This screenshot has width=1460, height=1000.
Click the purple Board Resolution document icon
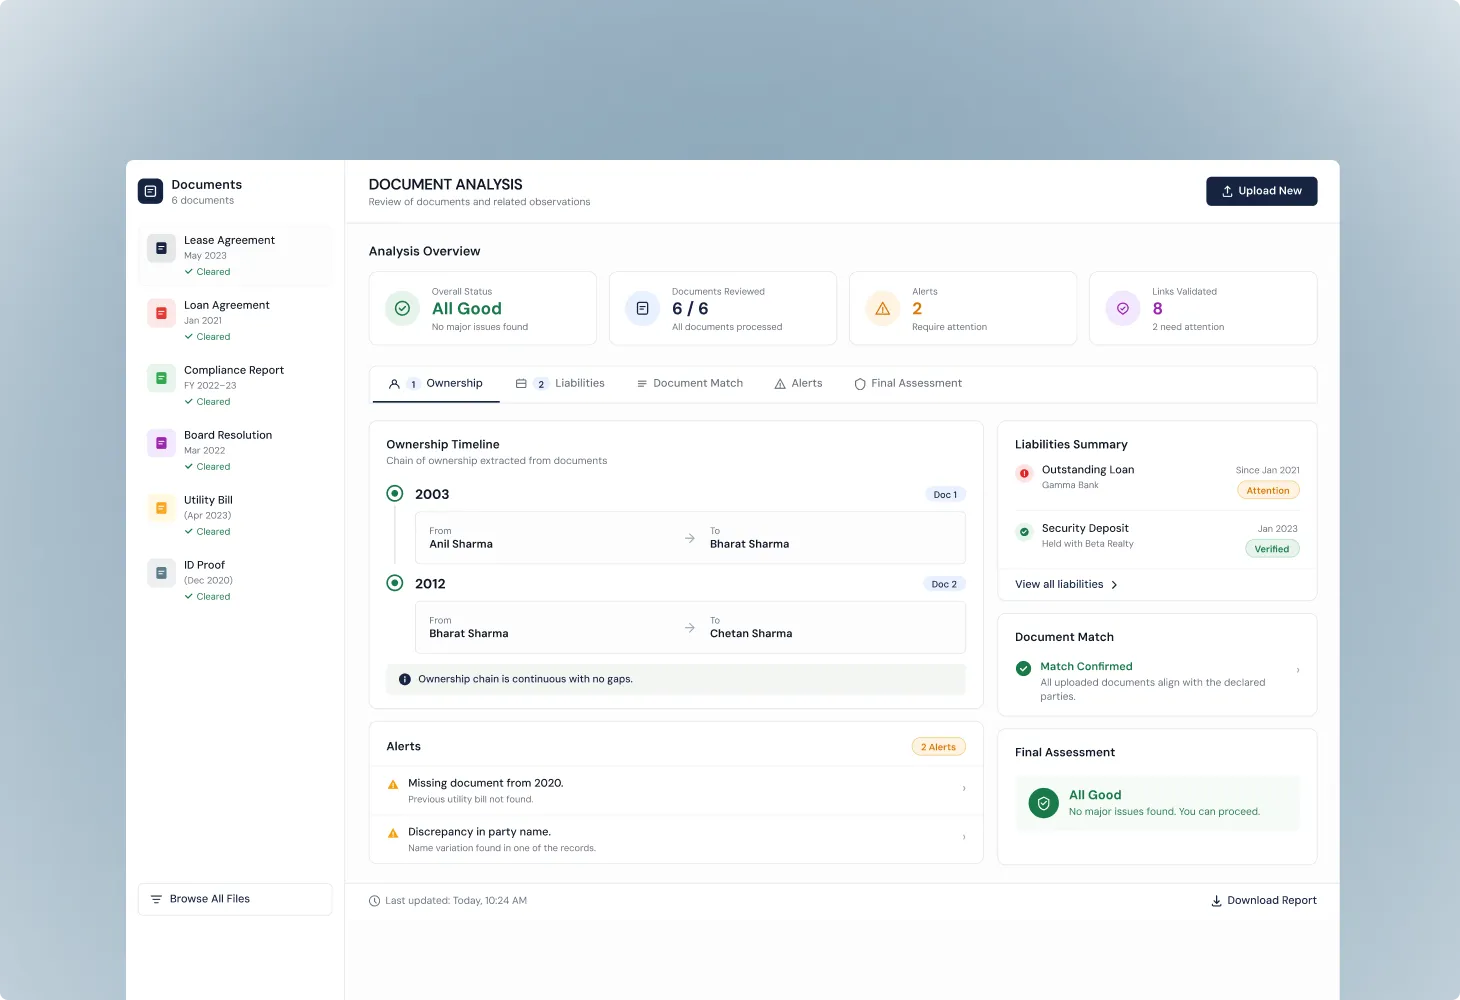(161, 443)
